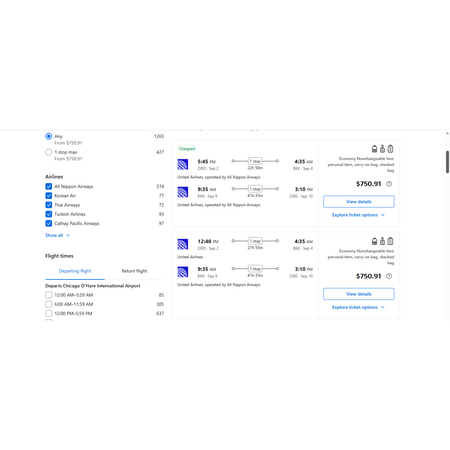Screen dimensions: 450x450
Task: Expand Explore ticket options for second flight
Action: [358, 307]
